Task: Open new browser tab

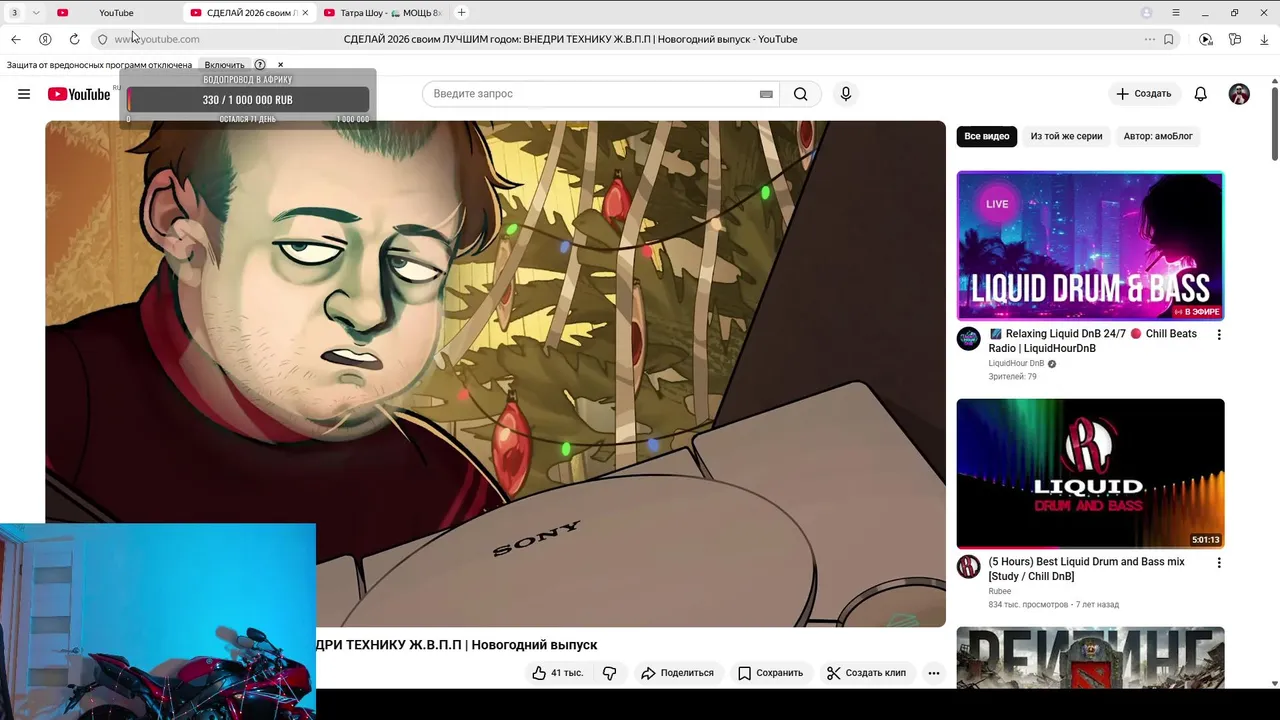Action: tap(461, 13)
